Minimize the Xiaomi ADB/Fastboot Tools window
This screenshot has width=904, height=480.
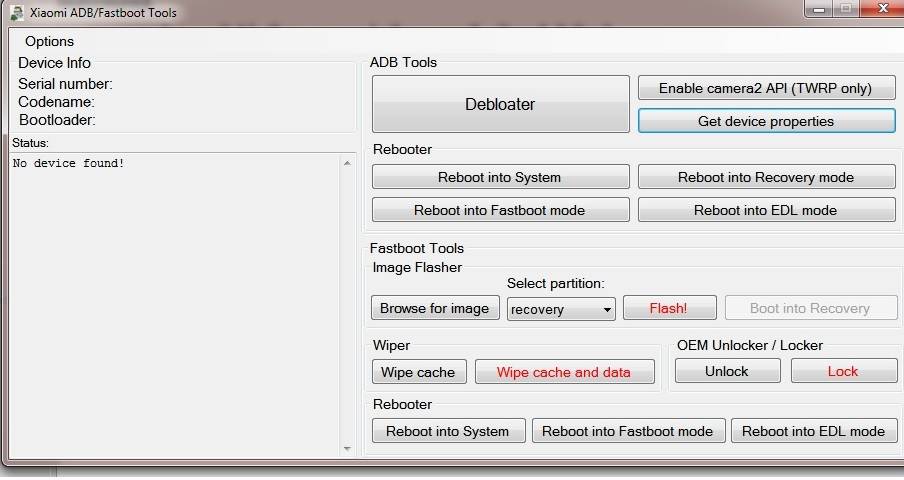(x=818, y=9)
